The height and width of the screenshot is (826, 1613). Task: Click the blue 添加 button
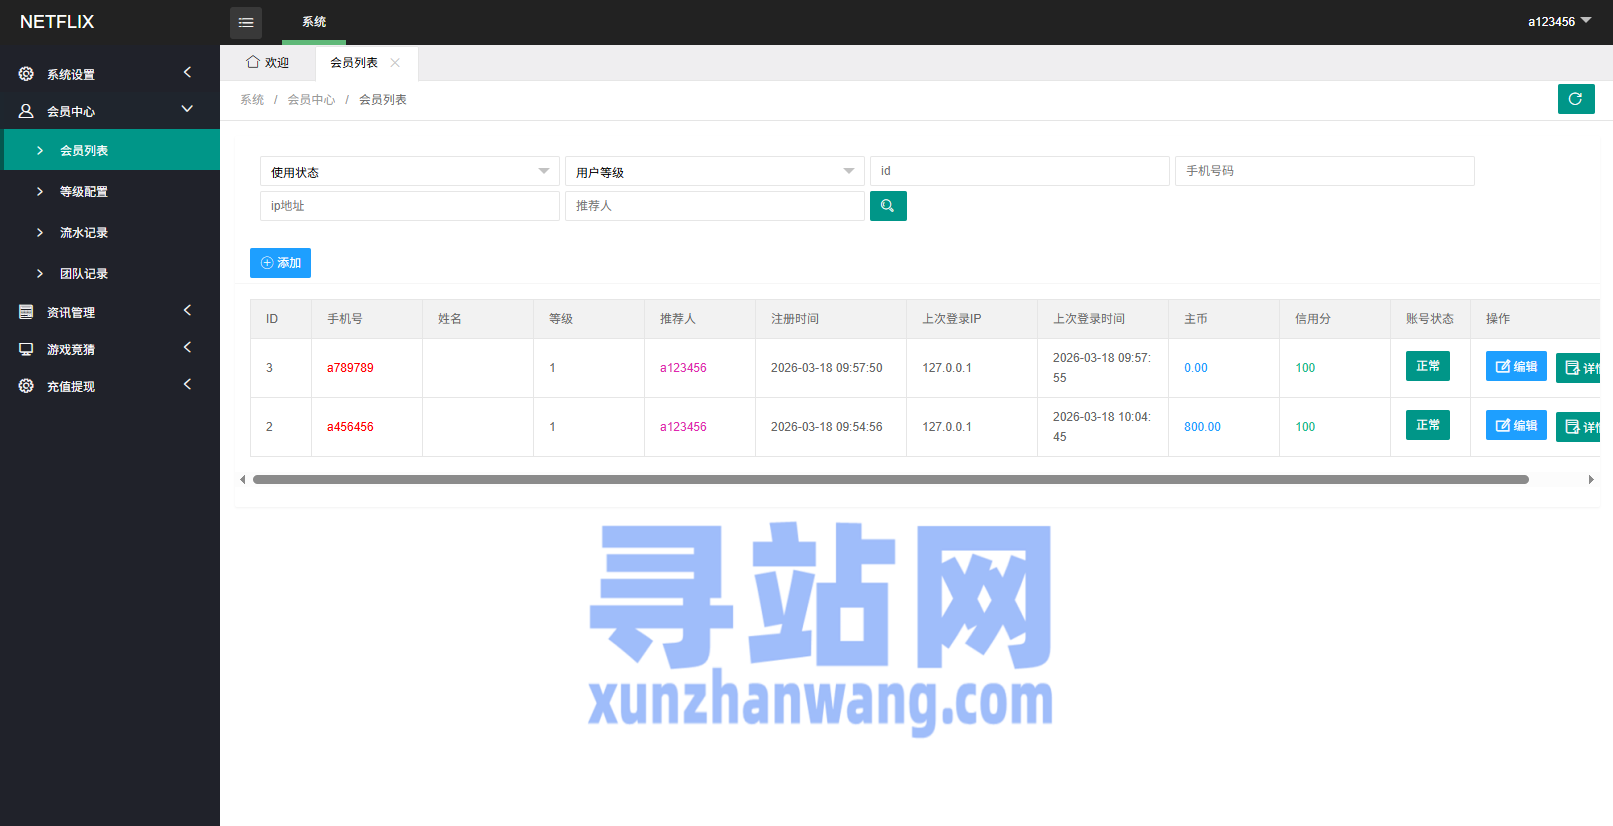point(280,263)
